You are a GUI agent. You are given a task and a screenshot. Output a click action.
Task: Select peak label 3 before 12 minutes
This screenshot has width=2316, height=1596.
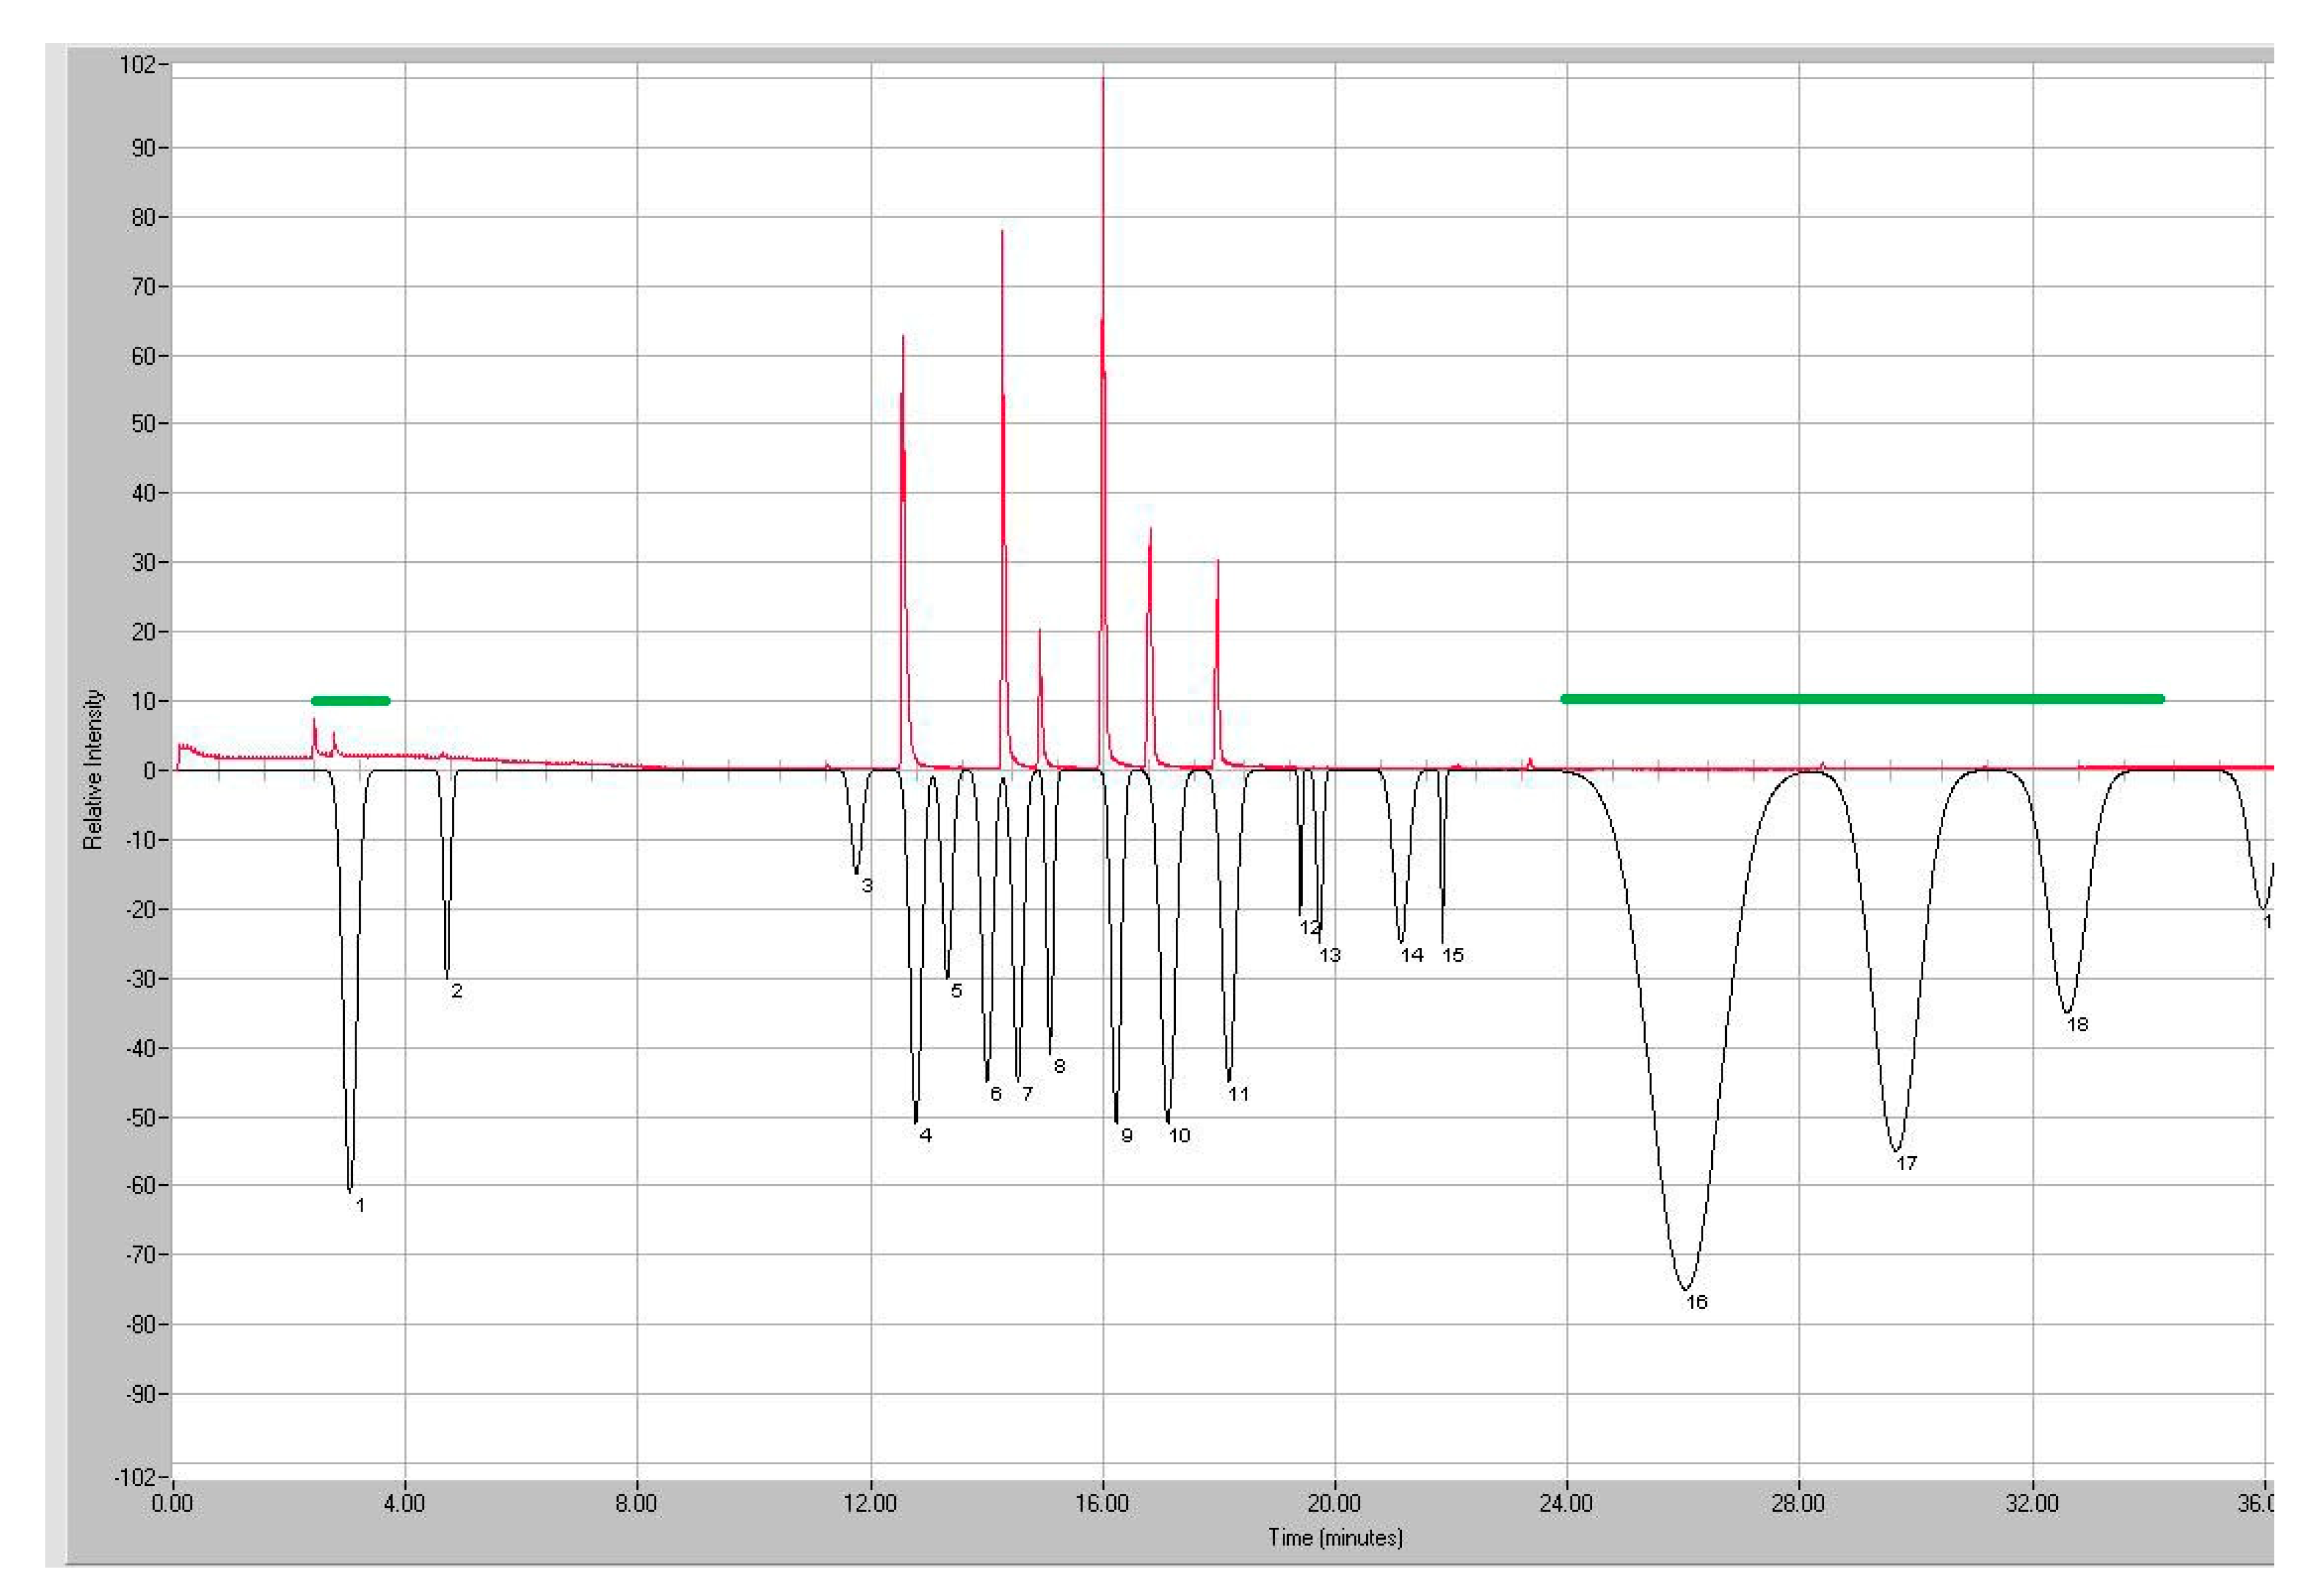tap(867, 886)
